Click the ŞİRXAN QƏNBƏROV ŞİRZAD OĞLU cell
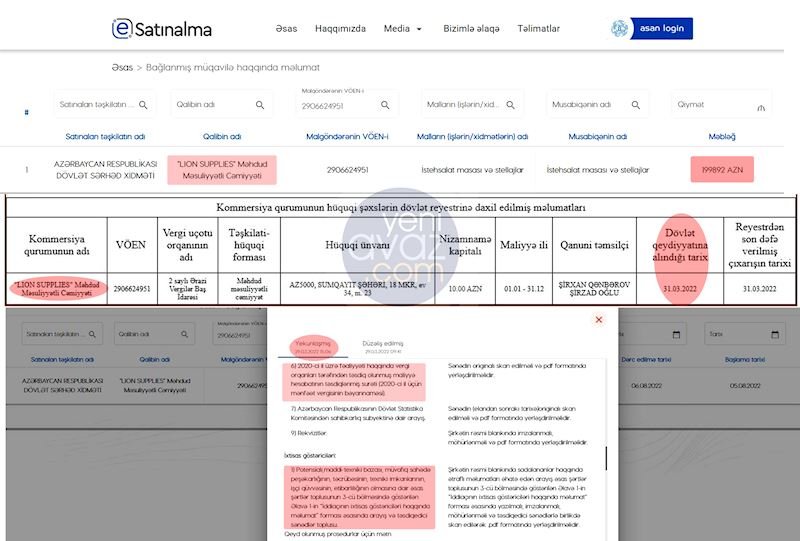 [x=594, y=289]
